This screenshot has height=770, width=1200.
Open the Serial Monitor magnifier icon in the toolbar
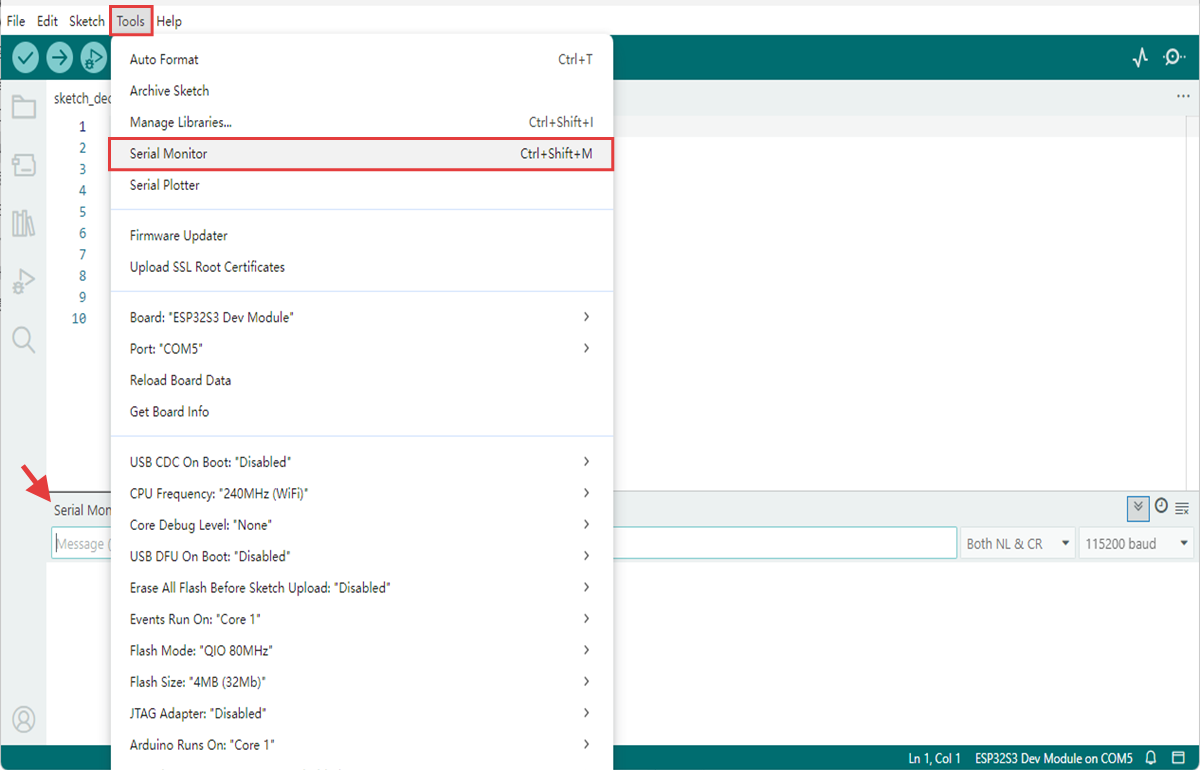tap(1174, 58)
